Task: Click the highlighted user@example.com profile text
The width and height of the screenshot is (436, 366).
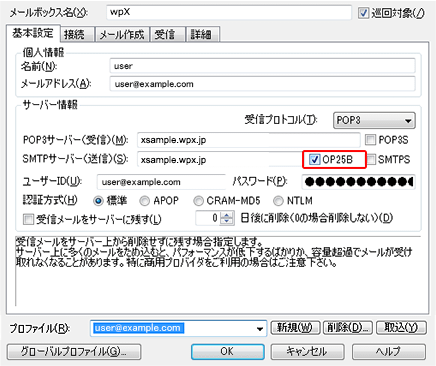Action: click(x=138, y=328)
